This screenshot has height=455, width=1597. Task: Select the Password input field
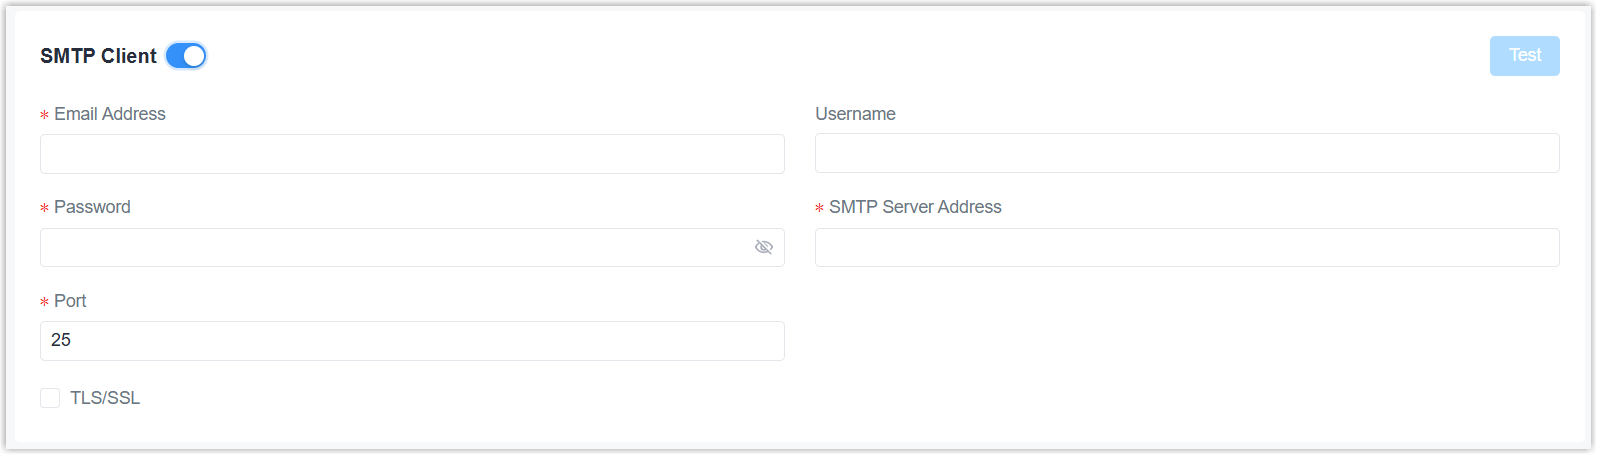coord(395,247)
